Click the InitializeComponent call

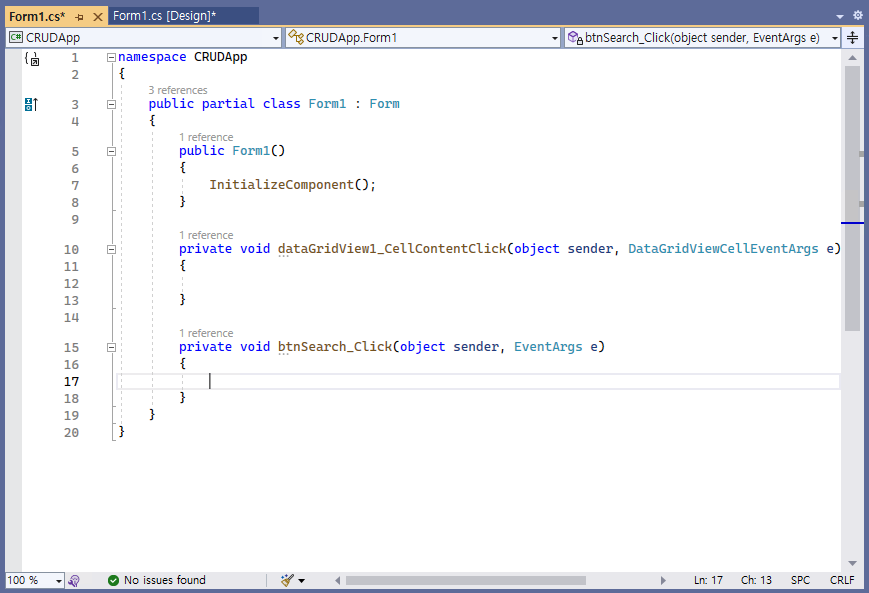click(x=281, y=185)
